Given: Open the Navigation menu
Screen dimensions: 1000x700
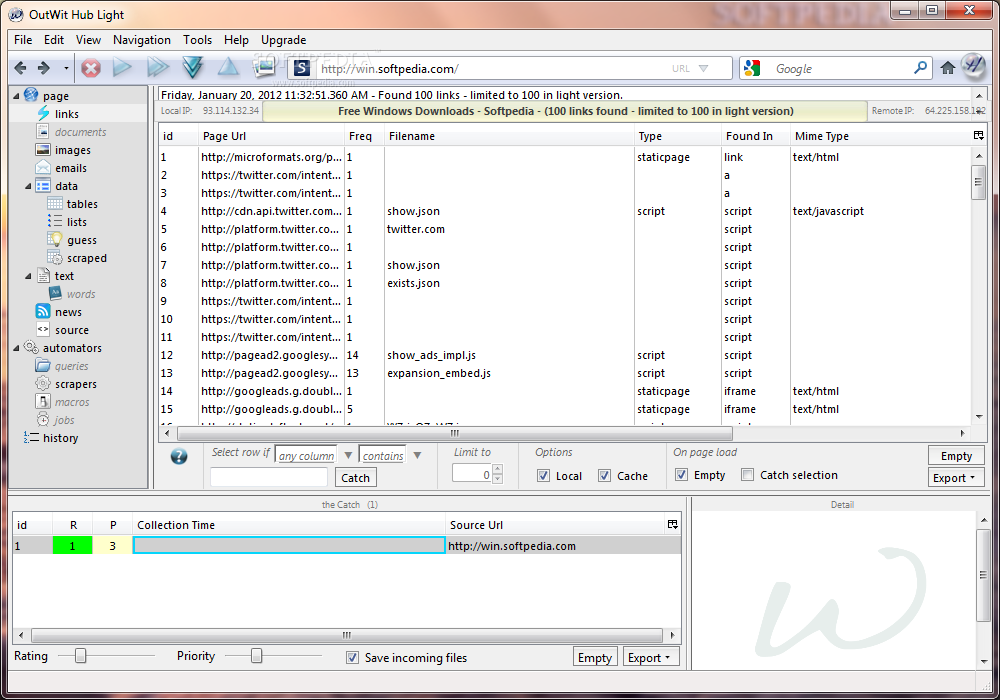Looking at the screenshot, I should click(x=142, y=40).
